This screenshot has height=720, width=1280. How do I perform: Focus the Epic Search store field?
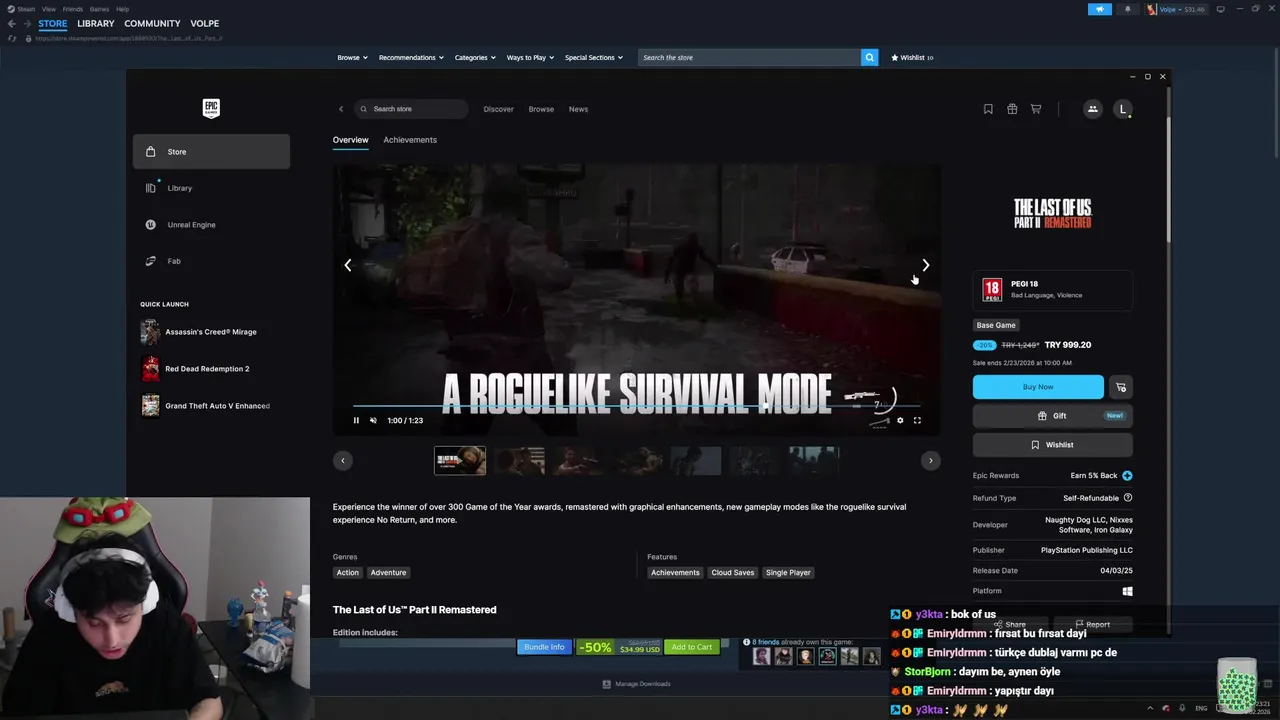[412, 109]
